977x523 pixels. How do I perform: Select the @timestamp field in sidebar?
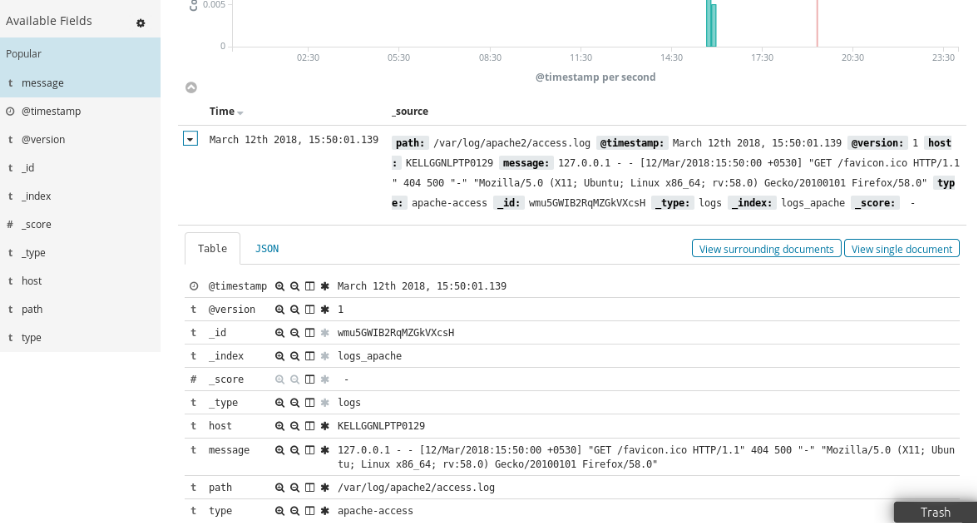[x=50, y=111]
